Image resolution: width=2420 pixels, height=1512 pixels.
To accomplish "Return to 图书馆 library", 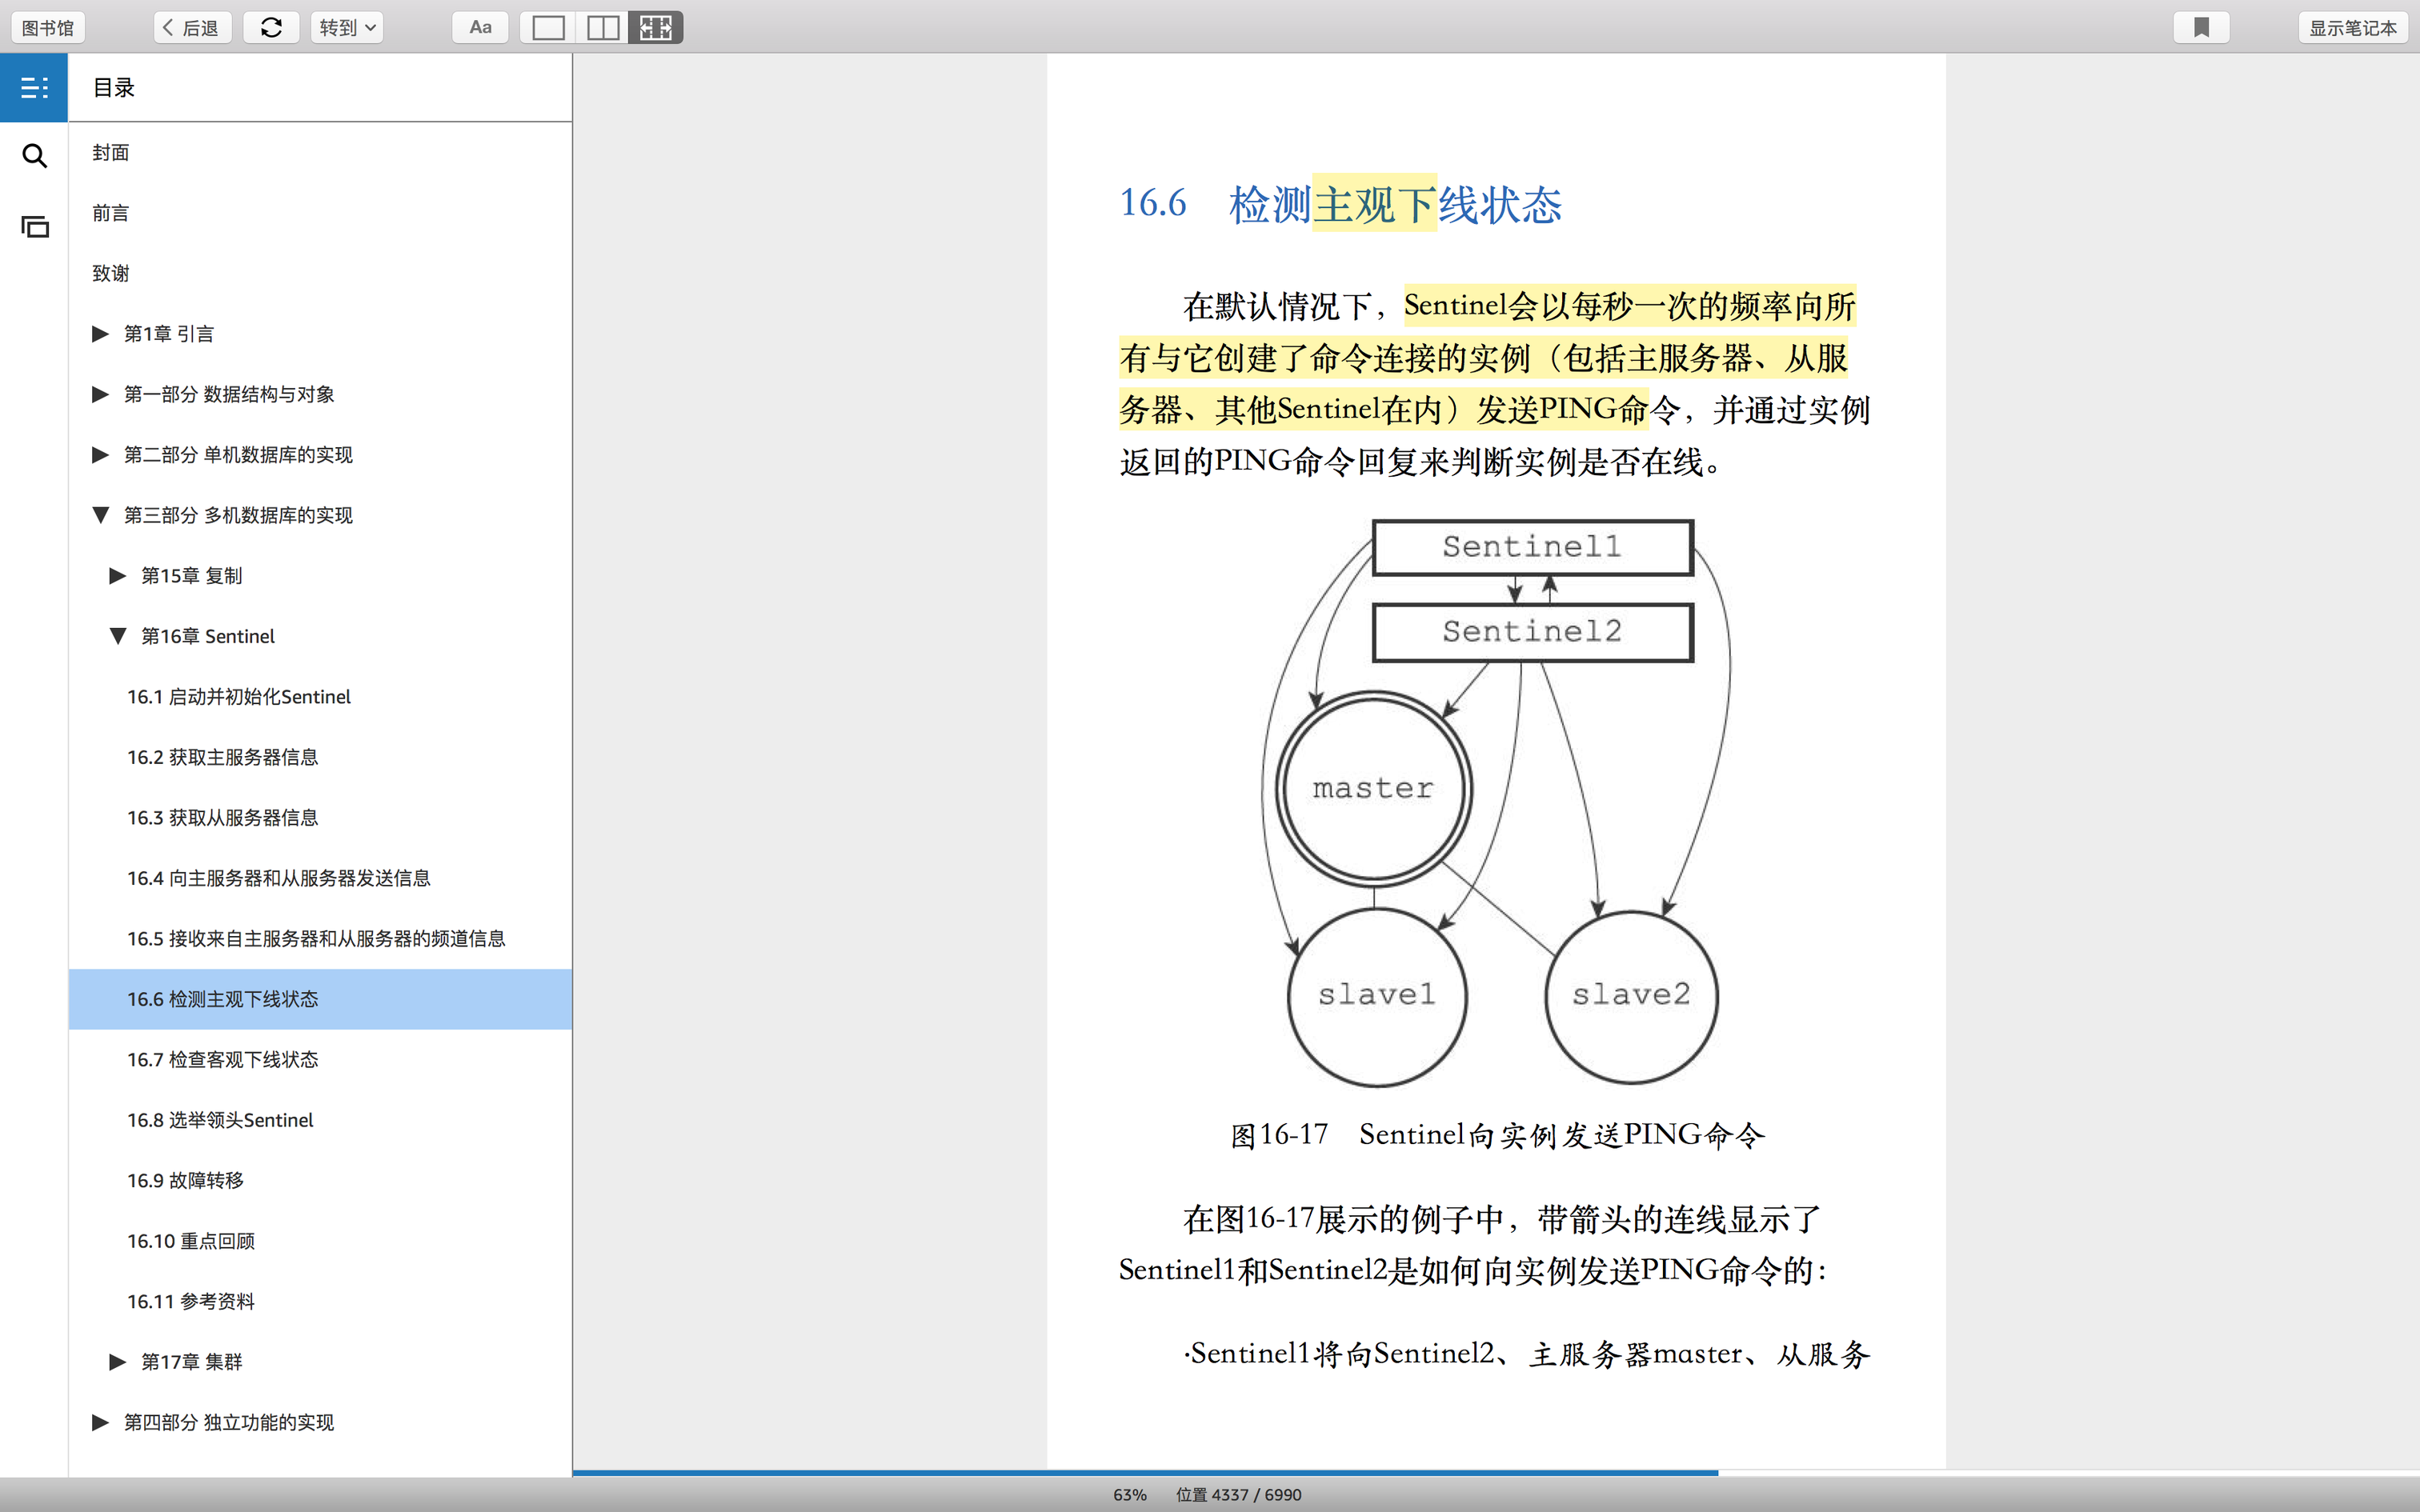I will tap(48, 28).
